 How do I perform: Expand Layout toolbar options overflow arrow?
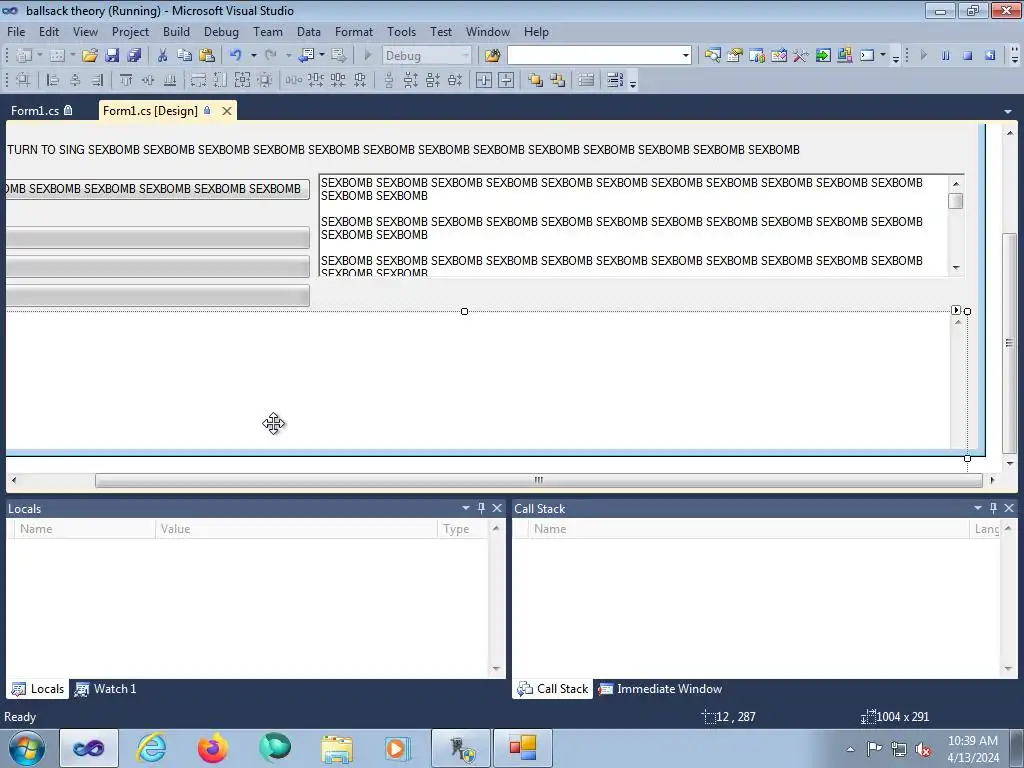pyautogui.click(x=633, y=81)
